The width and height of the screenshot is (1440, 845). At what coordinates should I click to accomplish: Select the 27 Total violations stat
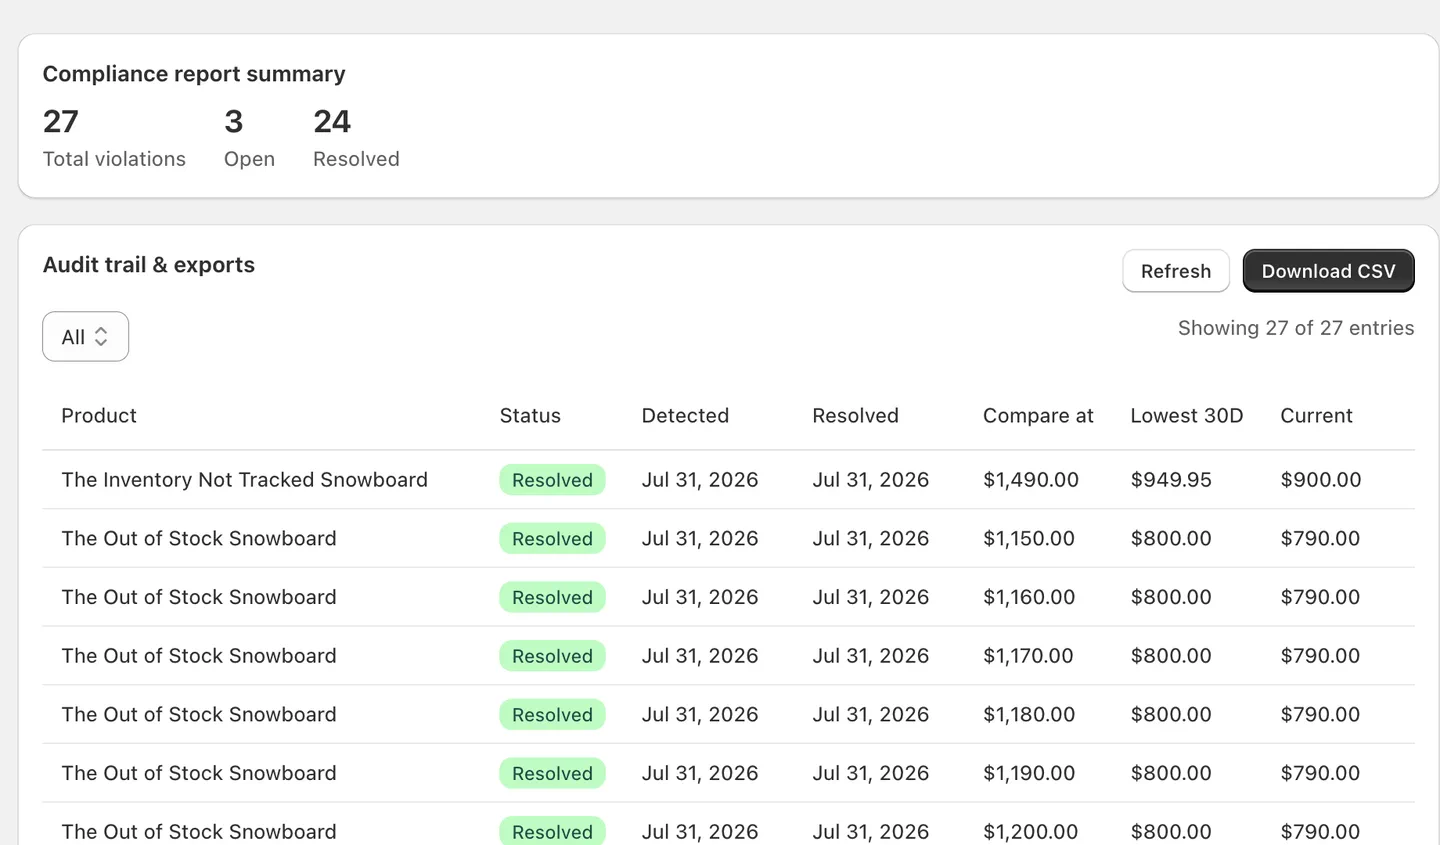114,138
